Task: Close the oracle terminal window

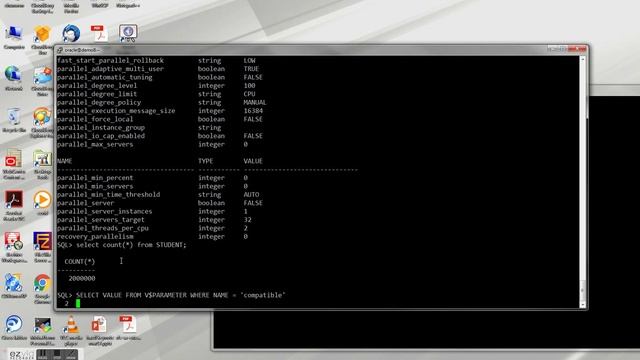Action: [578, 49]
